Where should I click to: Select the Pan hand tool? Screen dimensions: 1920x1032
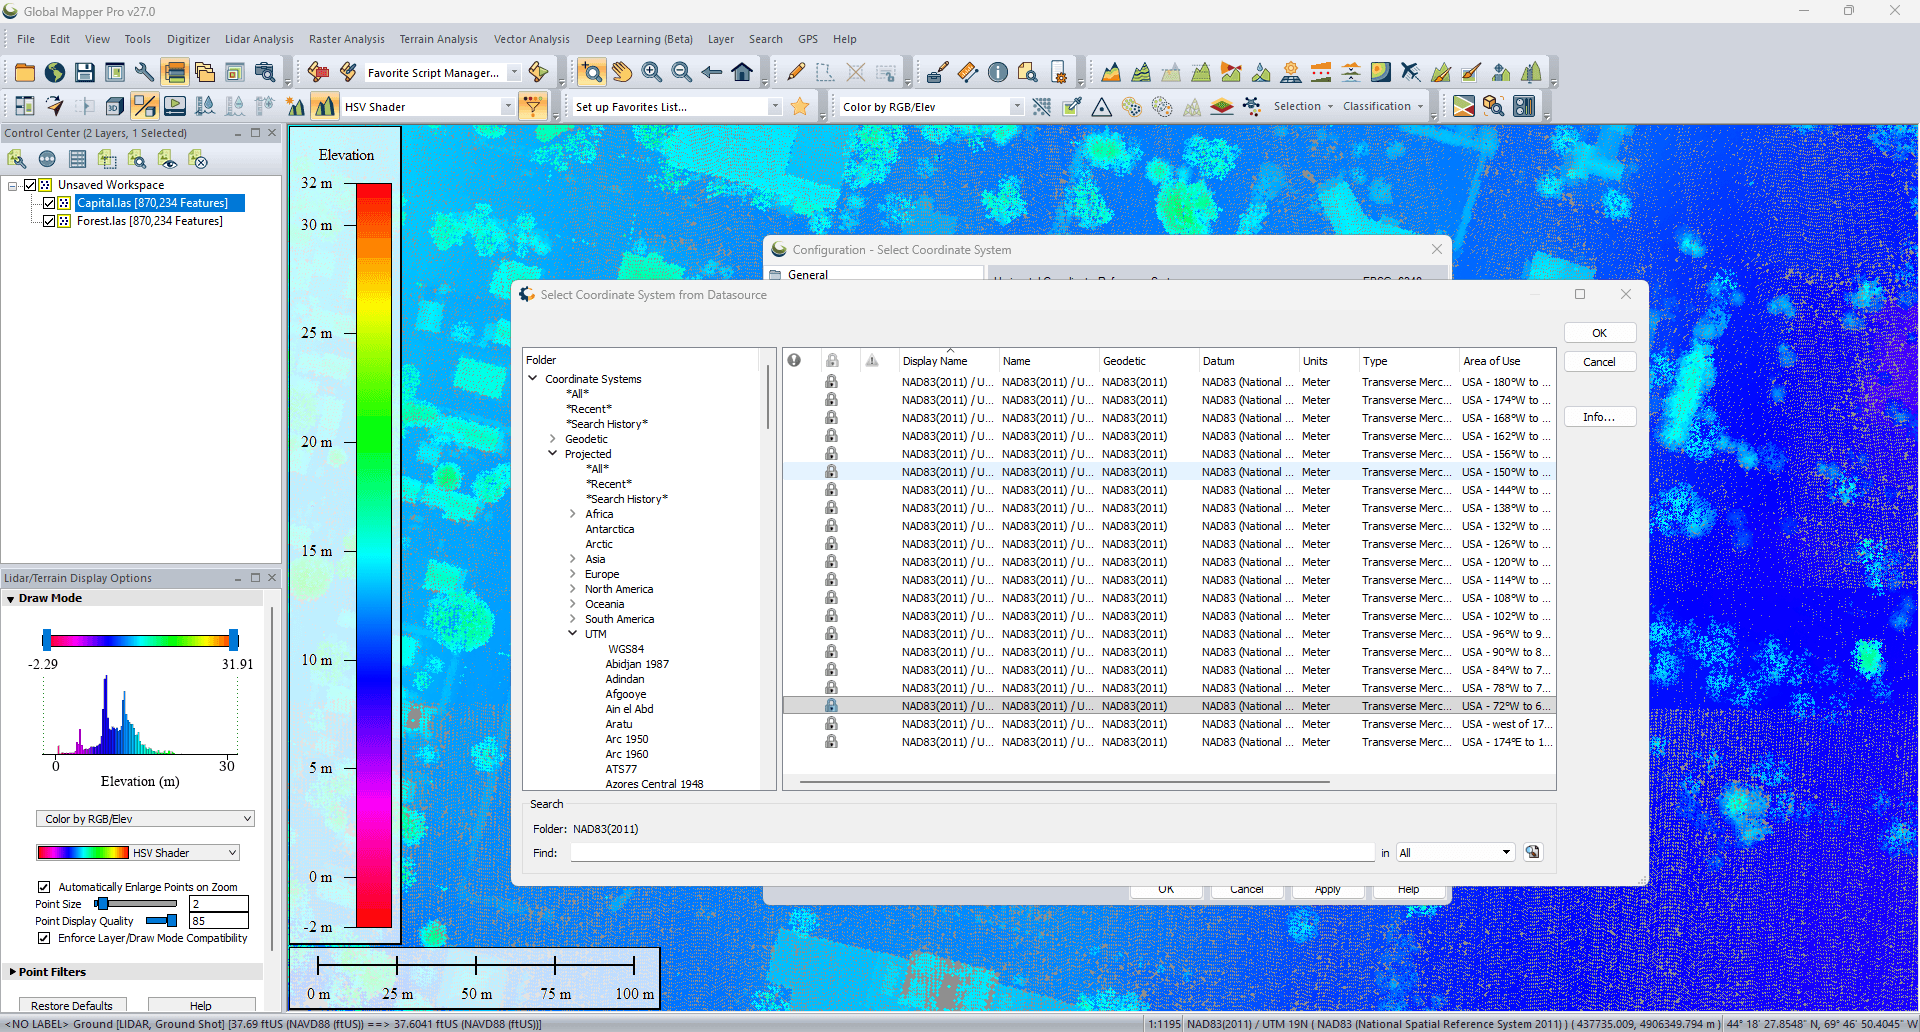click(x=622, y=72)
